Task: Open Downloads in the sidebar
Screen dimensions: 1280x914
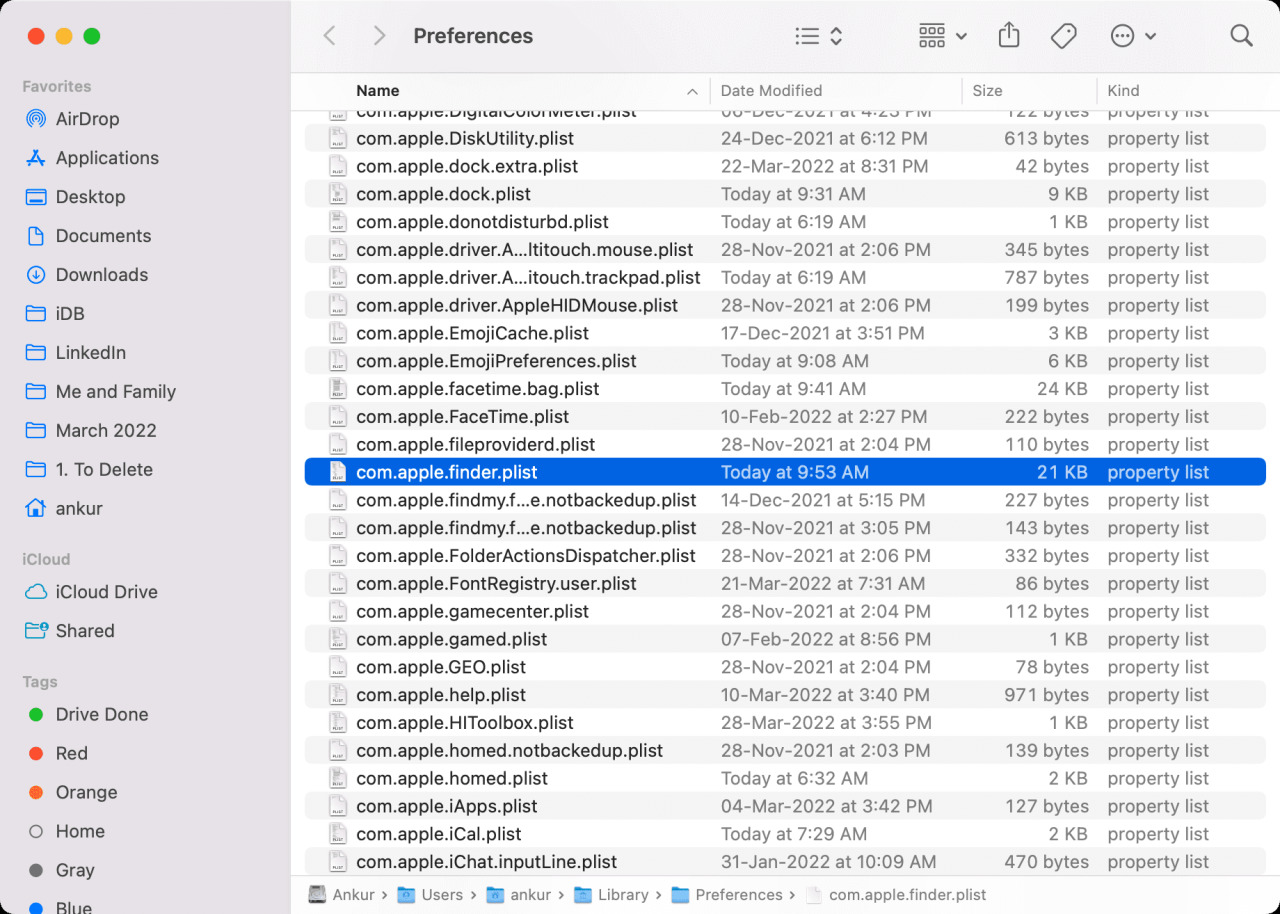Action: coord(86,275)
